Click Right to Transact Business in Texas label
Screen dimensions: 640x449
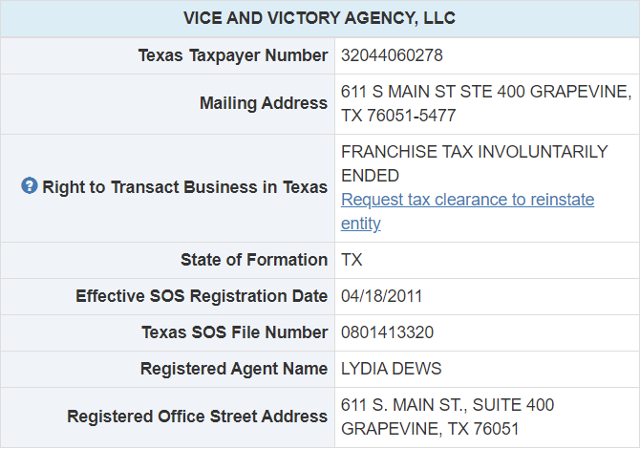[x=185, y=187]
